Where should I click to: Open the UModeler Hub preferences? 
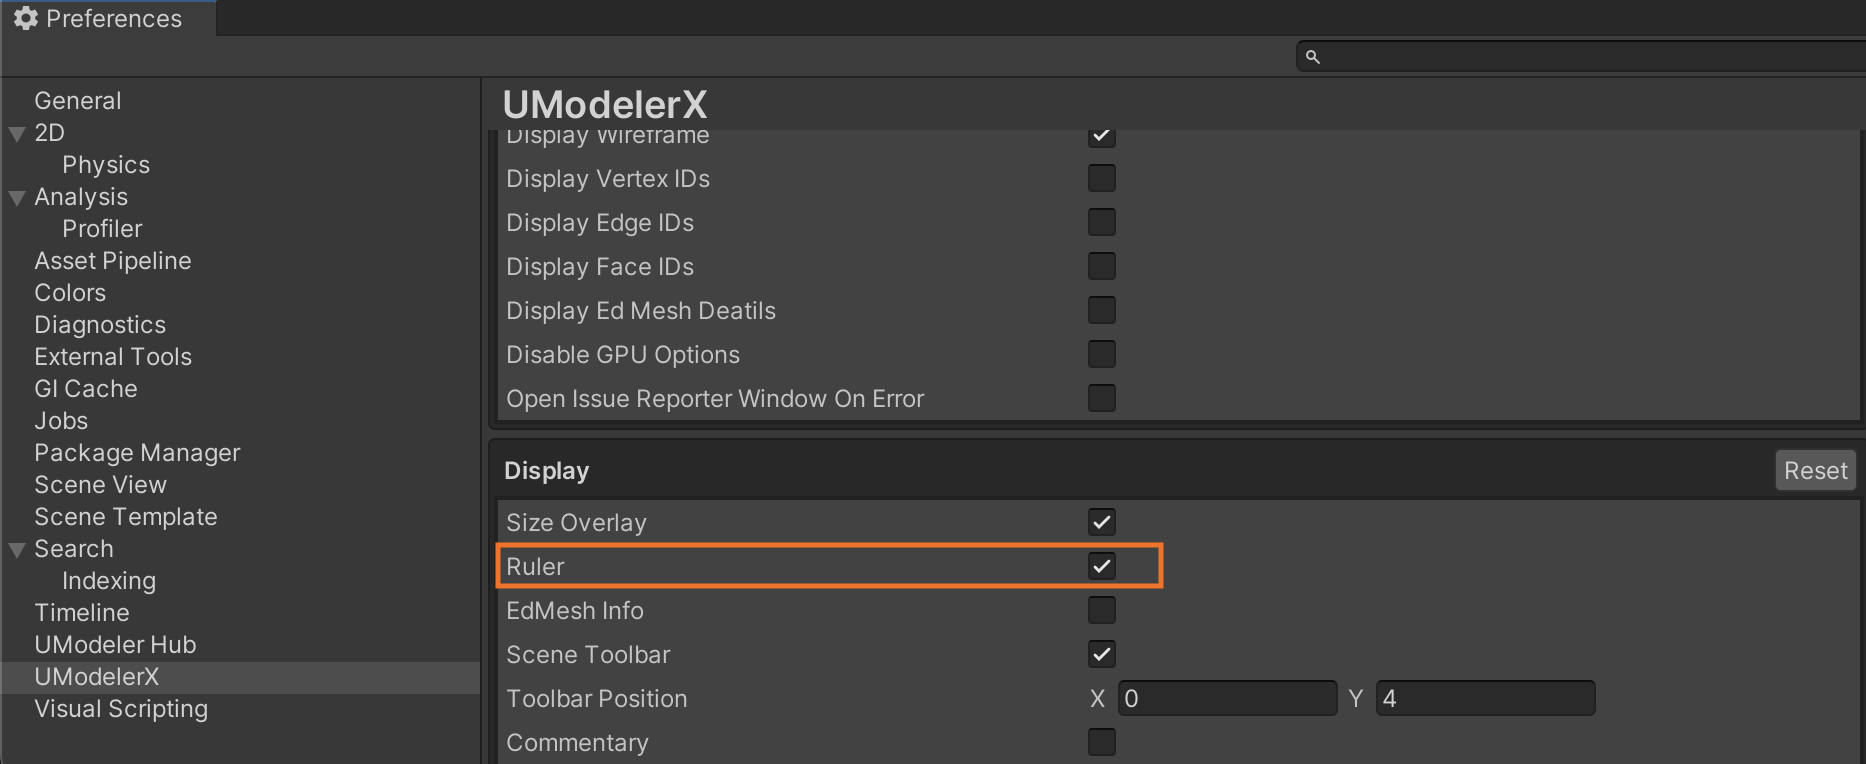[x=115, y=645]
